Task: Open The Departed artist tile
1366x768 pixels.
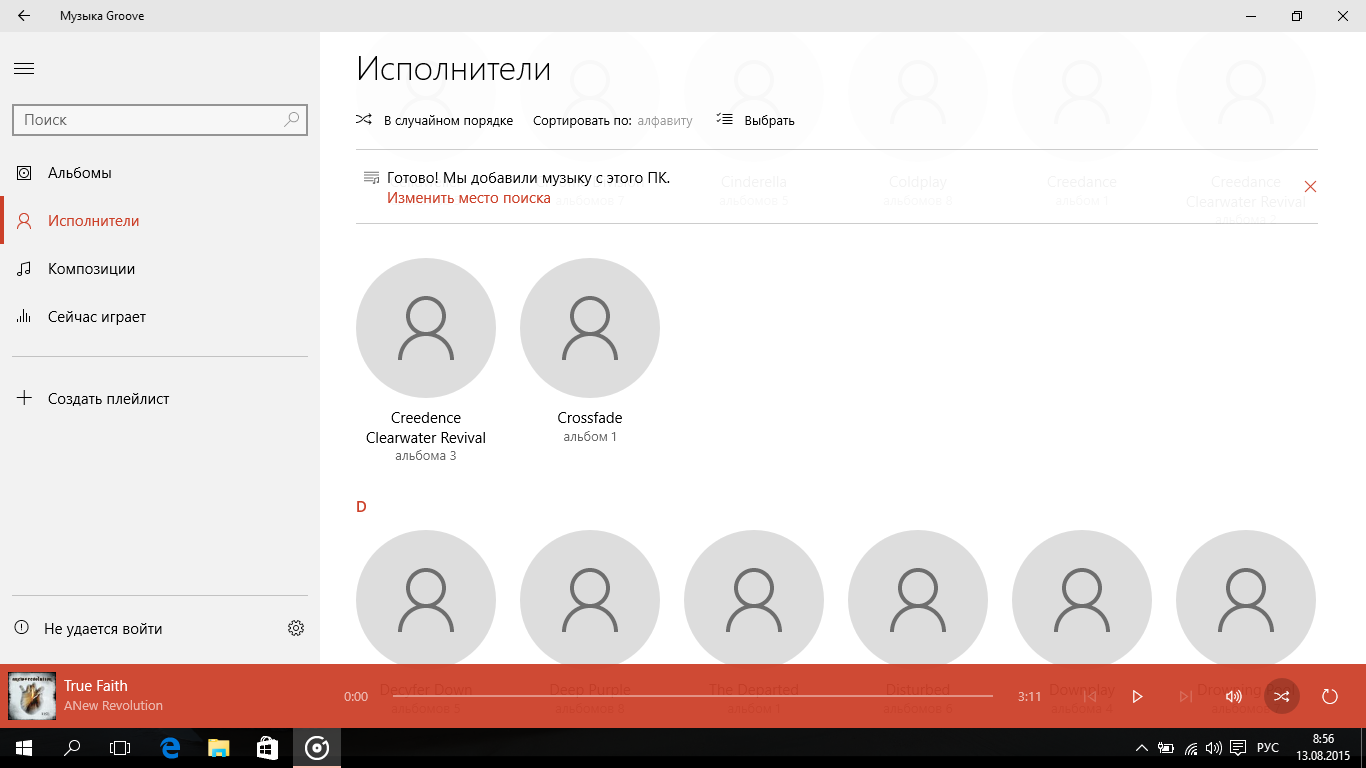Action: pyautogui.click(x=754, y=600)
